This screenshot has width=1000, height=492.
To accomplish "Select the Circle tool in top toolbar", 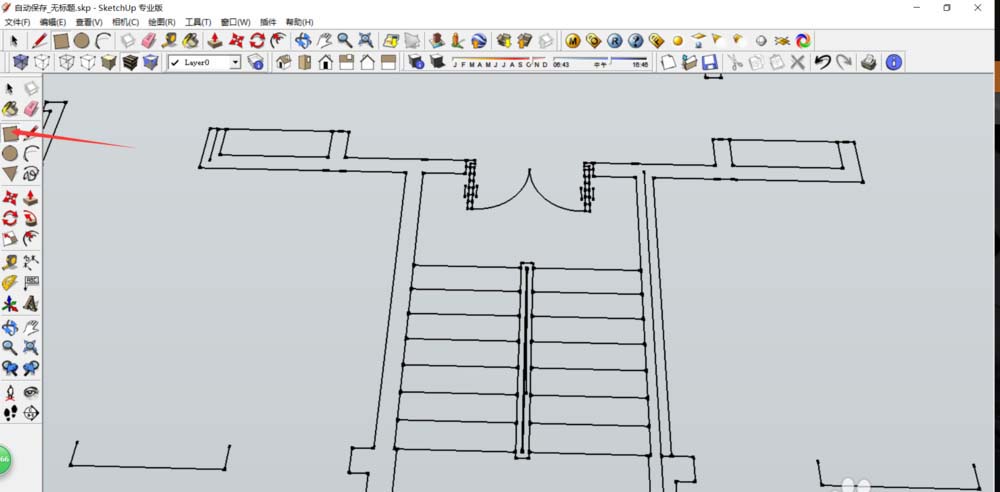I will (82, 41).
